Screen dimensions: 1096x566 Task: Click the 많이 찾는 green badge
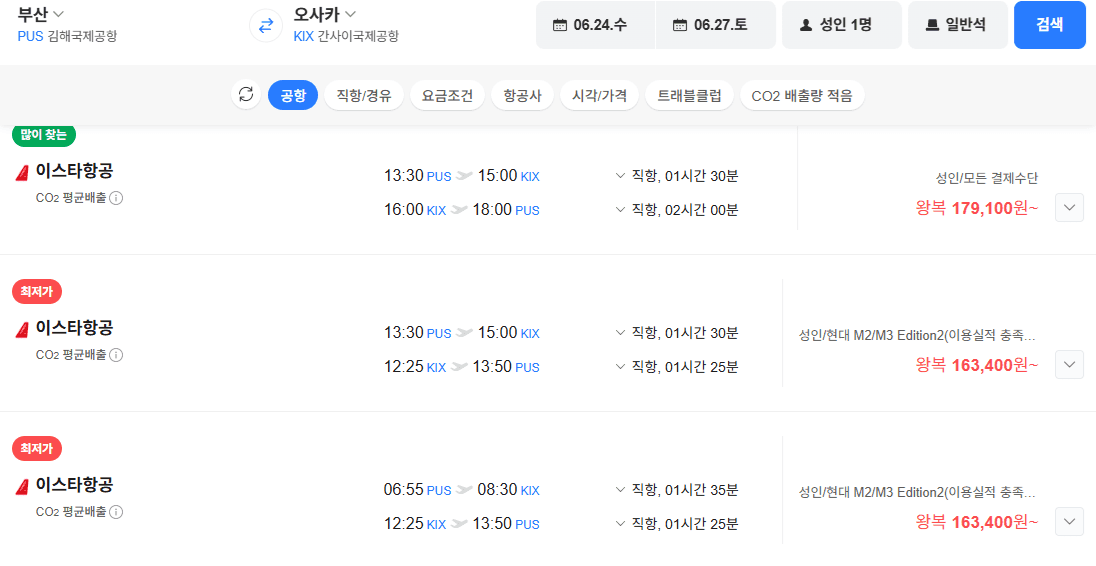(x=43, y=135)
